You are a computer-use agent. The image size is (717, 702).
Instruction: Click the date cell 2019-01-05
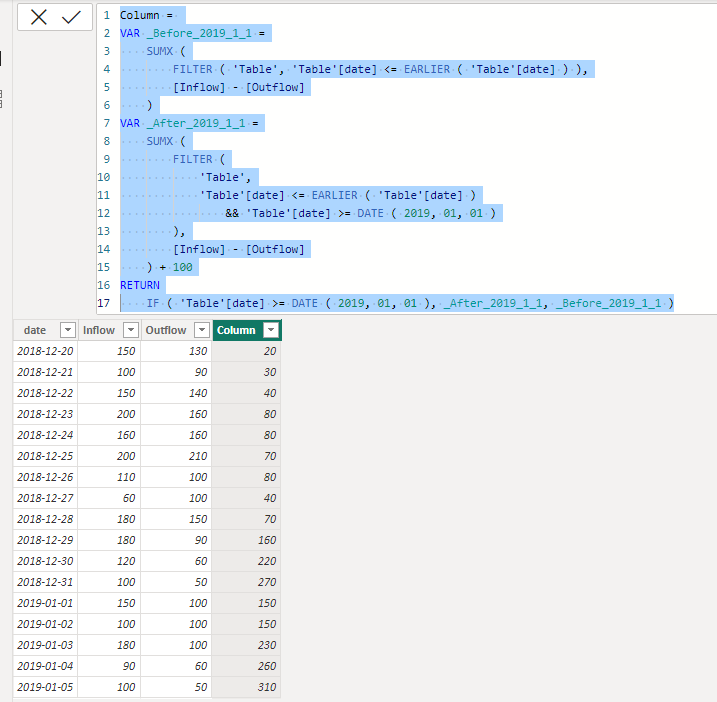[45, 687]
